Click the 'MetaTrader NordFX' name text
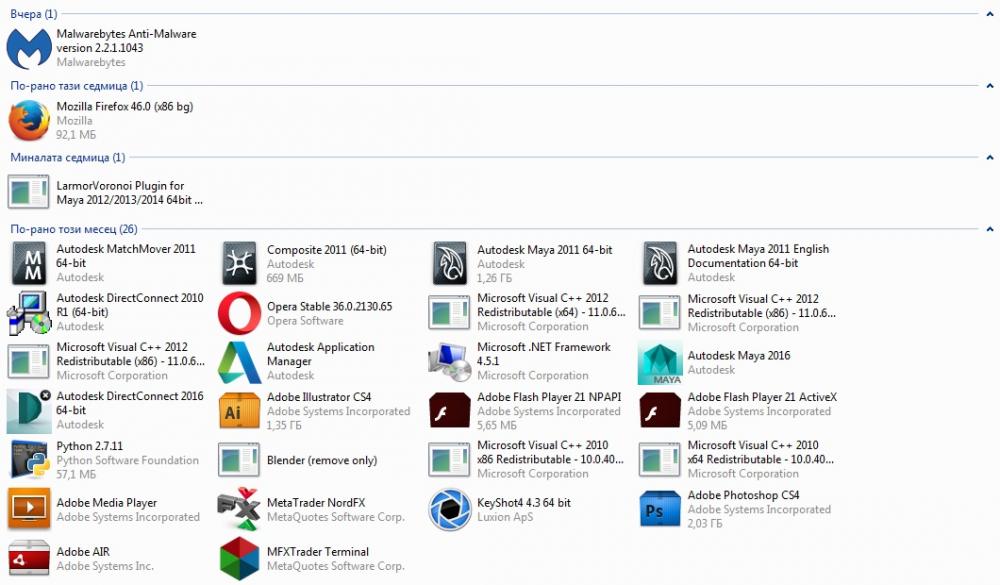 [316, 503]
